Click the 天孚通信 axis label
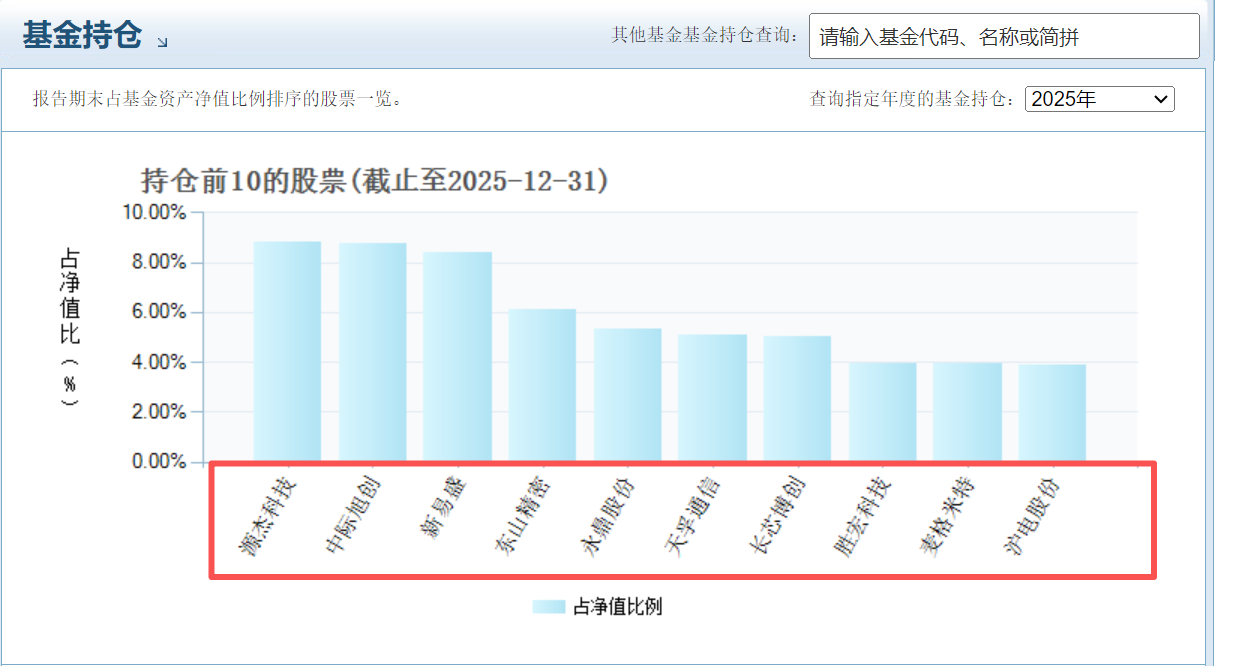 click(691, 516)
